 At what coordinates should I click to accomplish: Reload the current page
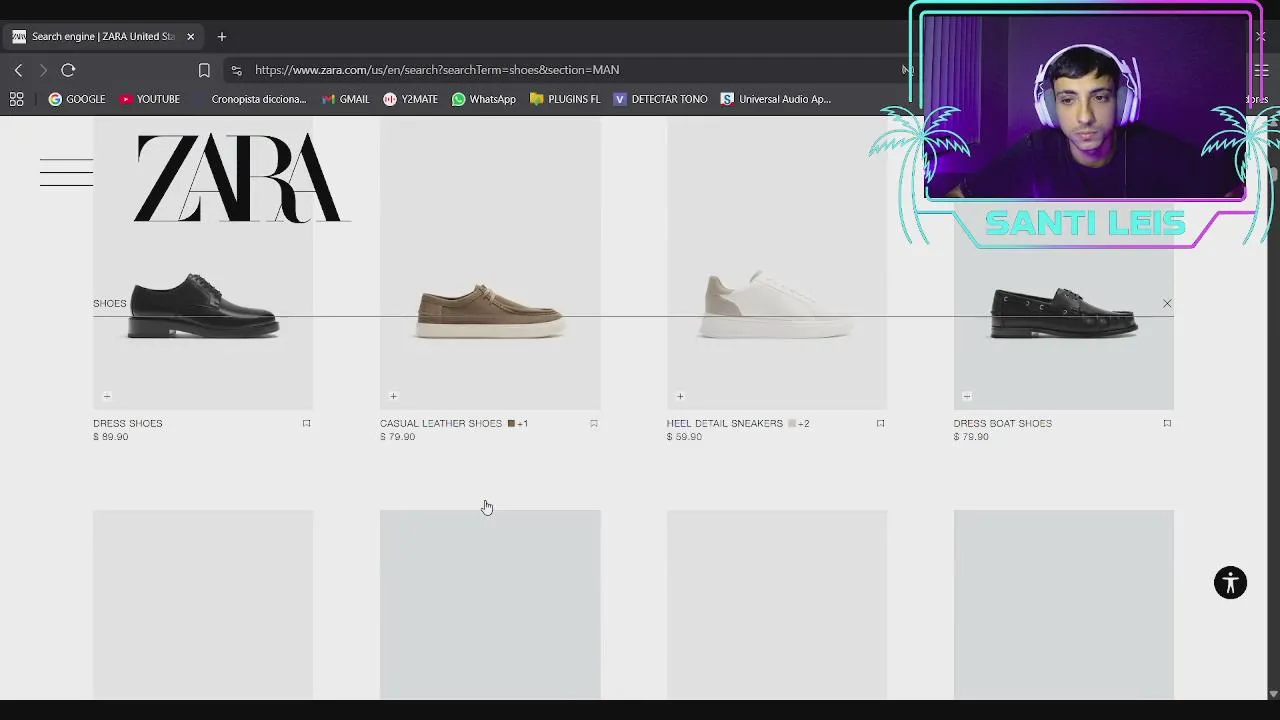point(68,70)
